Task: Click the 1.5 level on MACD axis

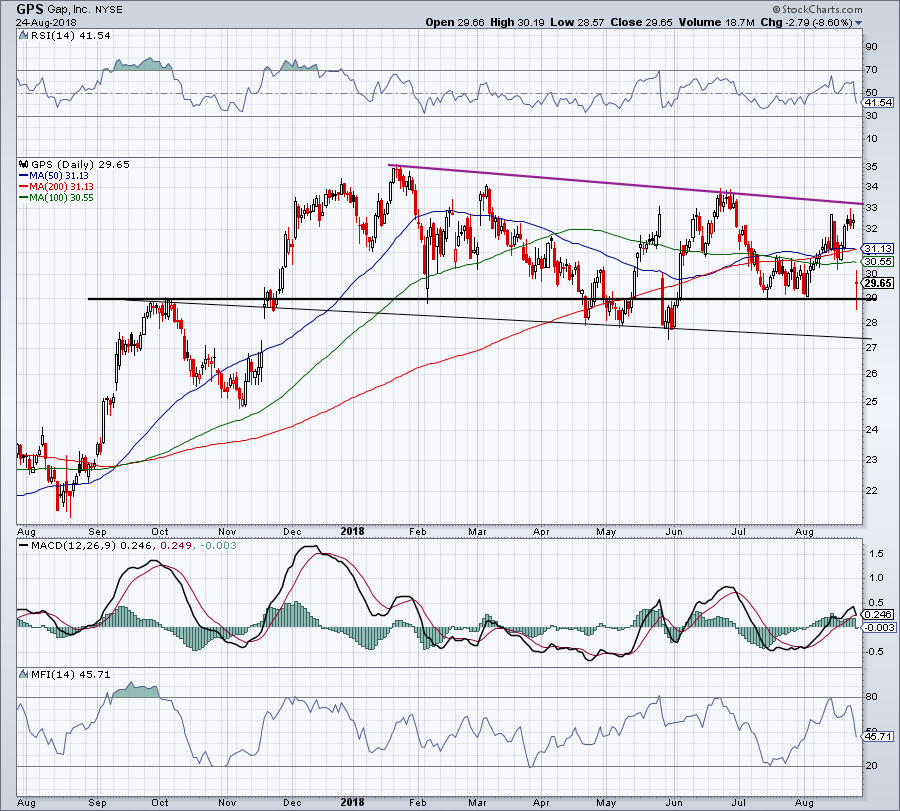Action: [876, 553]
